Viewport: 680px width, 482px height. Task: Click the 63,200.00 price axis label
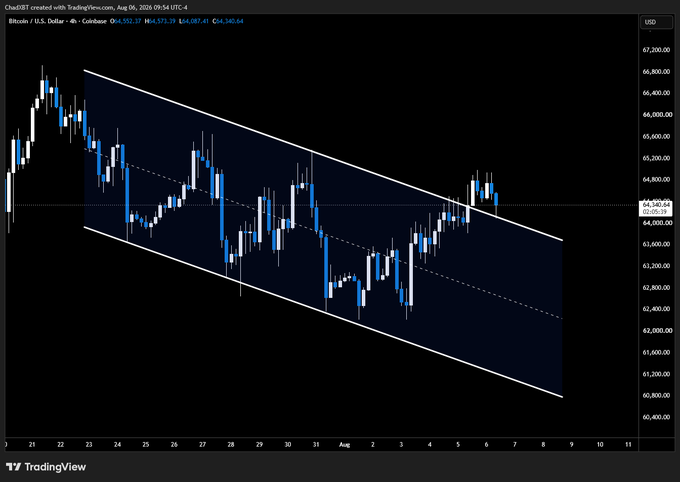656,266
